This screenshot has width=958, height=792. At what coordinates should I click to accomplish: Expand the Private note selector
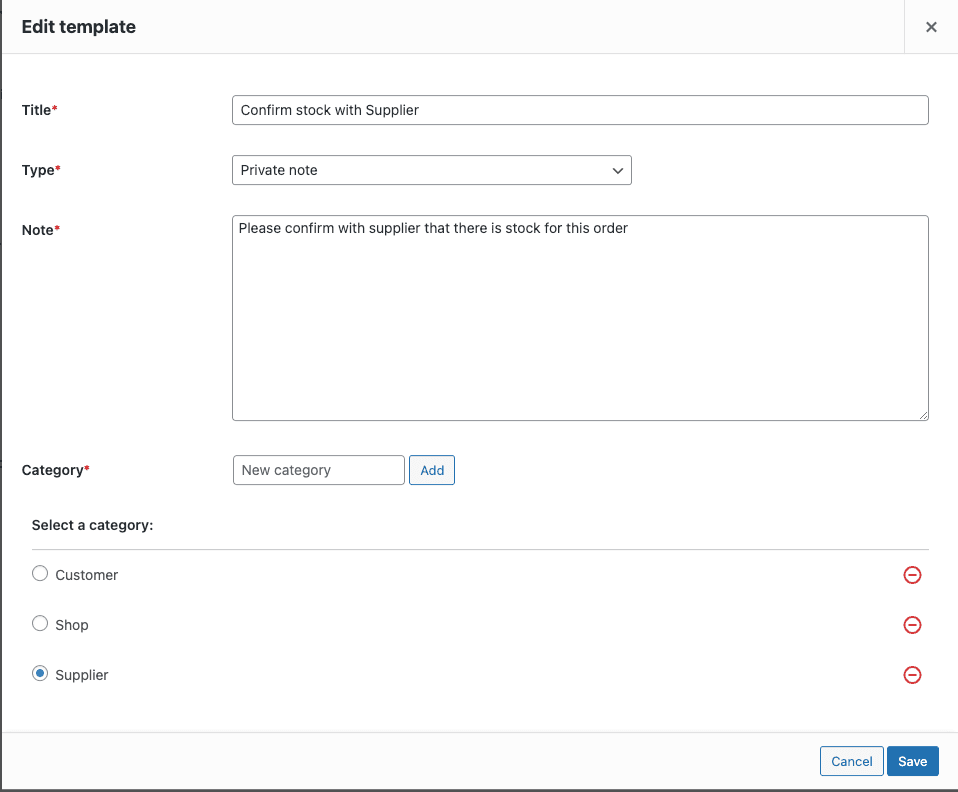click(x=431, y=170)
